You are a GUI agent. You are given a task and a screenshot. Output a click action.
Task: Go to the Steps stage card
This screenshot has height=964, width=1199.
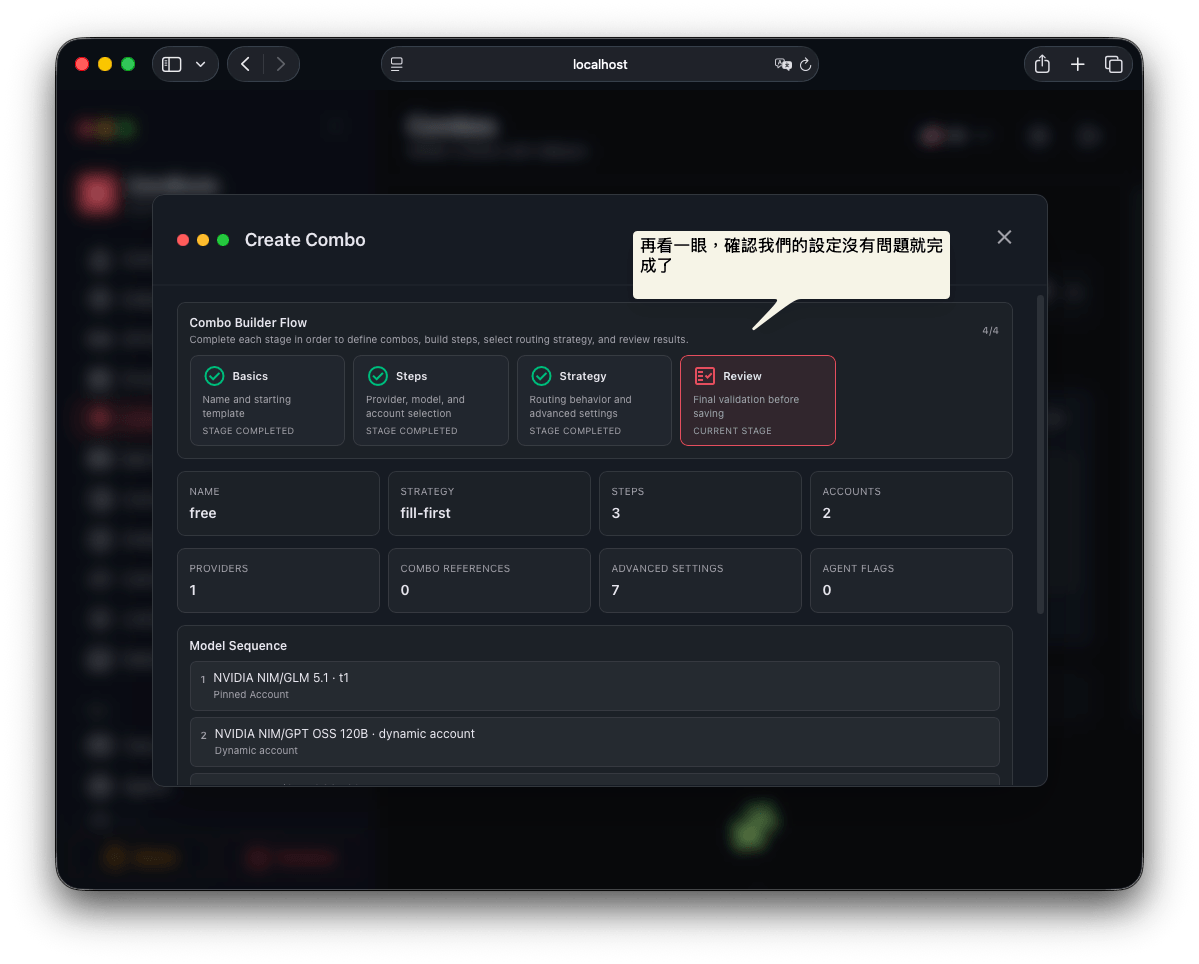(431, 400)
